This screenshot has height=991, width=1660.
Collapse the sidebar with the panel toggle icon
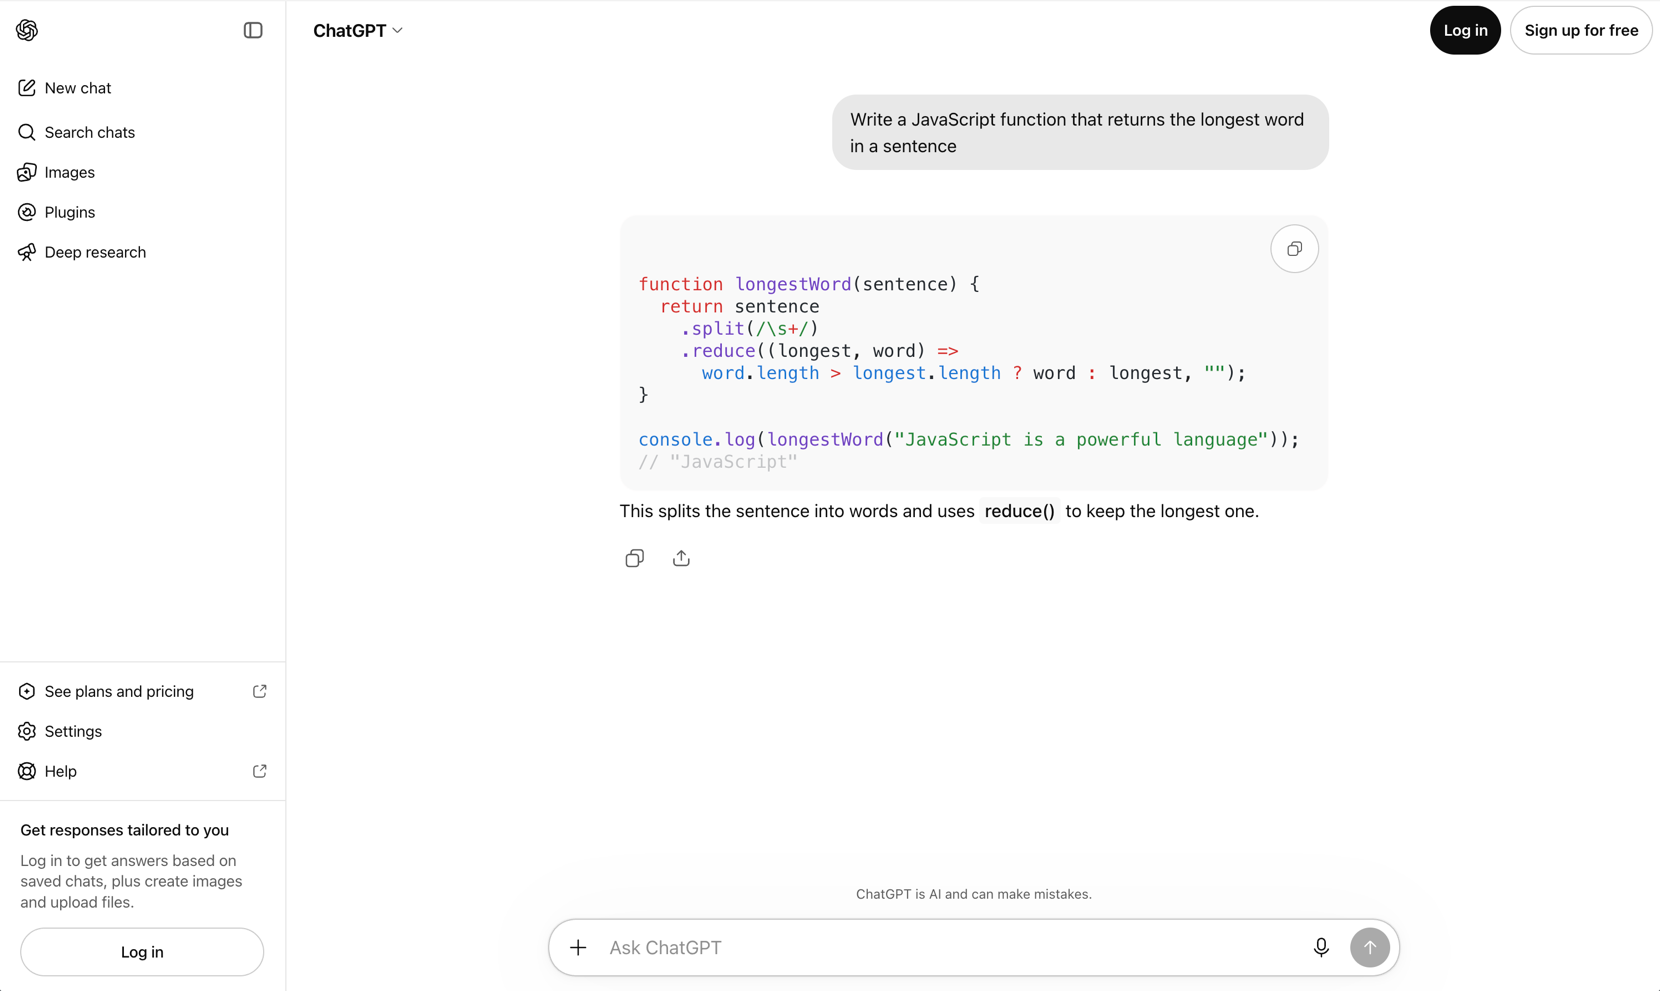(x=253, y=30)
